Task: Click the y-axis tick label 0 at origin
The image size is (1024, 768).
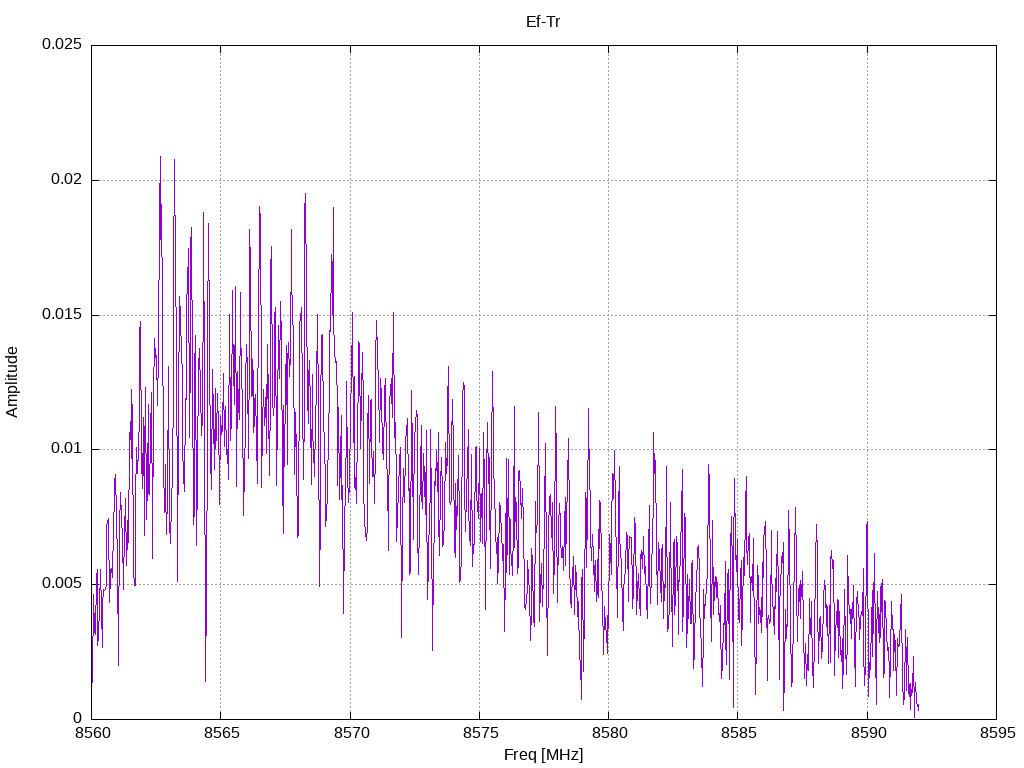Action: point(78,719)
